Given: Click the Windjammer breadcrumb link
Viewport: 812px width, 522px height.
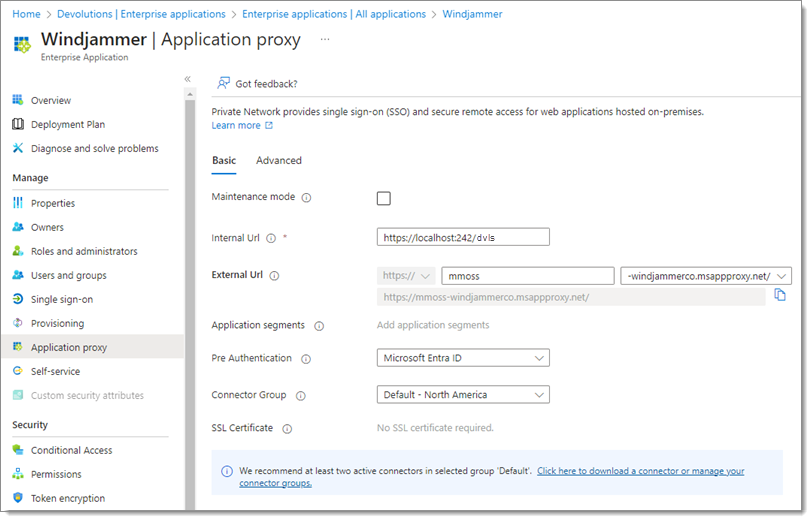Looking at the screenshot, I should (x=472, y=14).
